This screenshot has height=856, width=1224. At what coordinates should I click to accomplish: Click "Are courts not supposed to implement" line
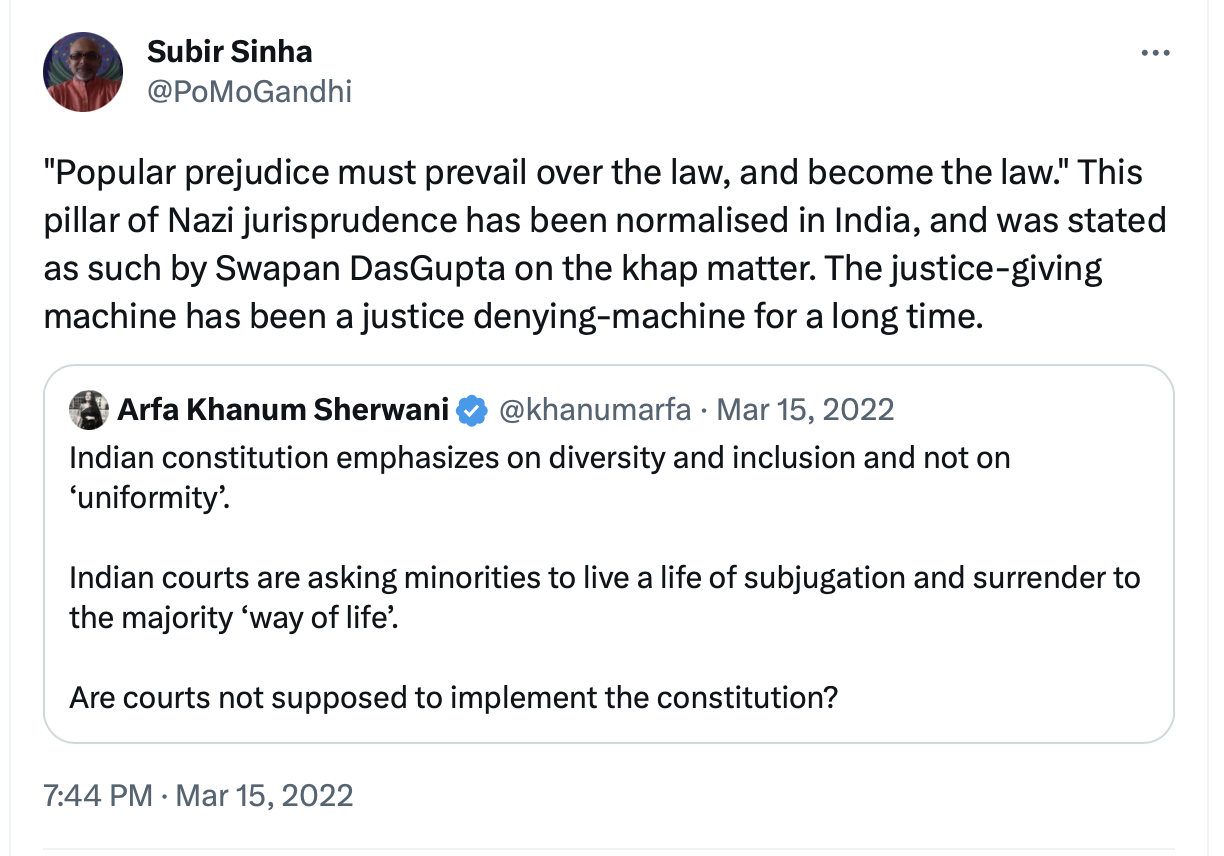(452, 696)
